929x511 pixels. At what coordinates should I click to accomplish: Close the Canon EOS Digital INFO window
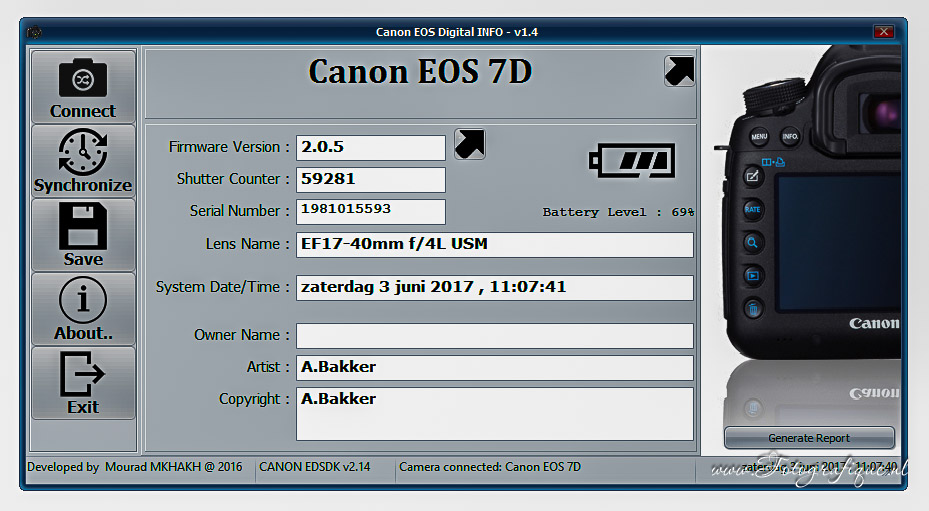coord(883,31)
